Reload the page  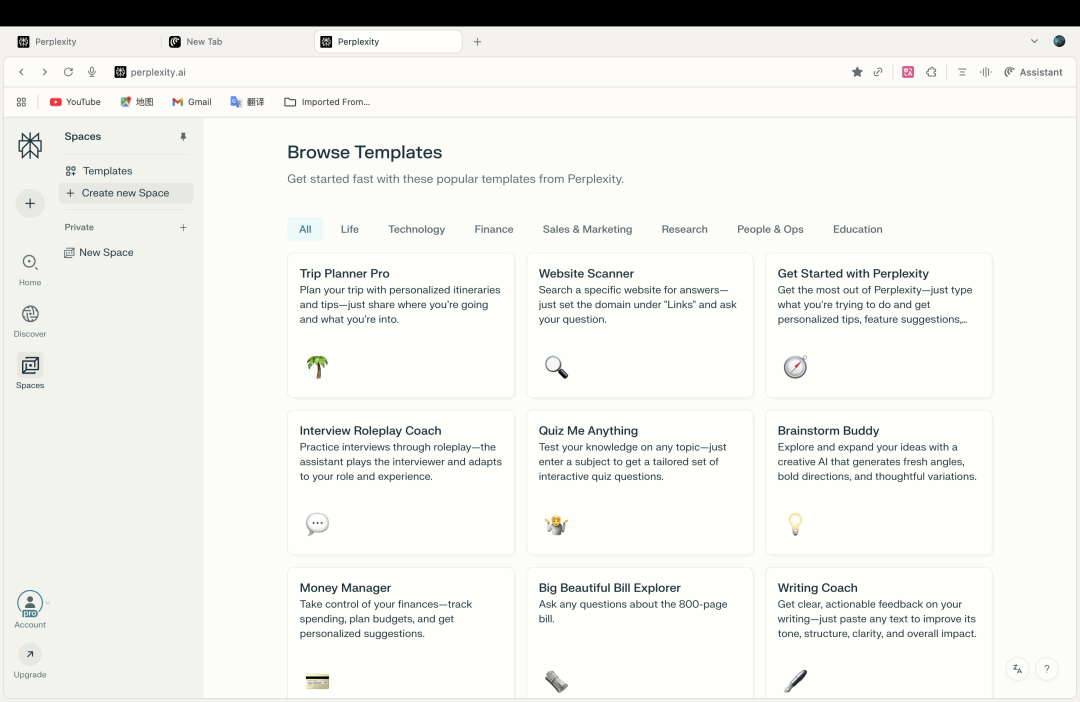coord(68,72)
